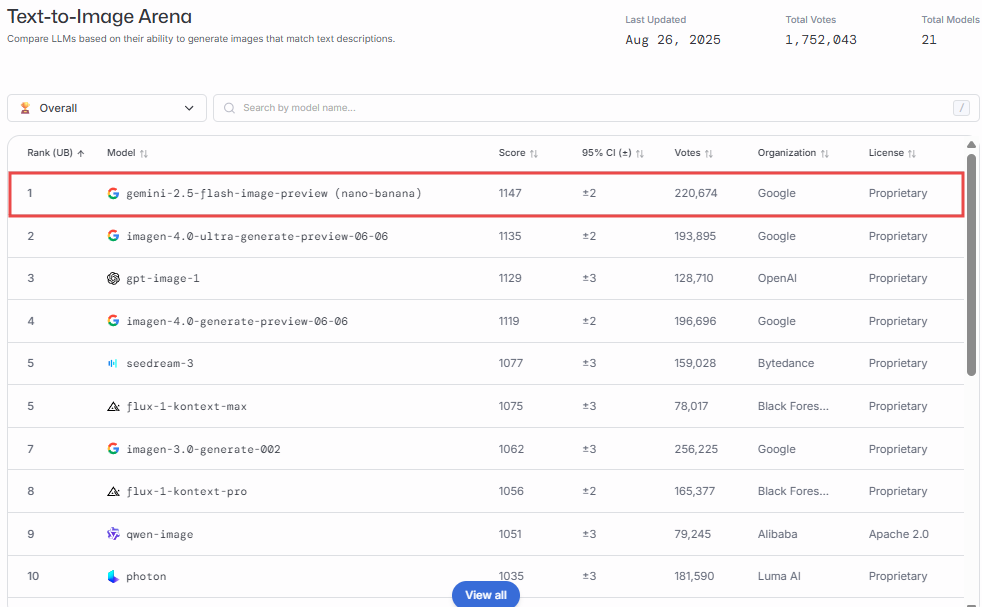Viewport: 982px width, 607px height.
Task: Select the flux-1-kontext-max model name
Action: pyautogui.click(x=187, y=406)
